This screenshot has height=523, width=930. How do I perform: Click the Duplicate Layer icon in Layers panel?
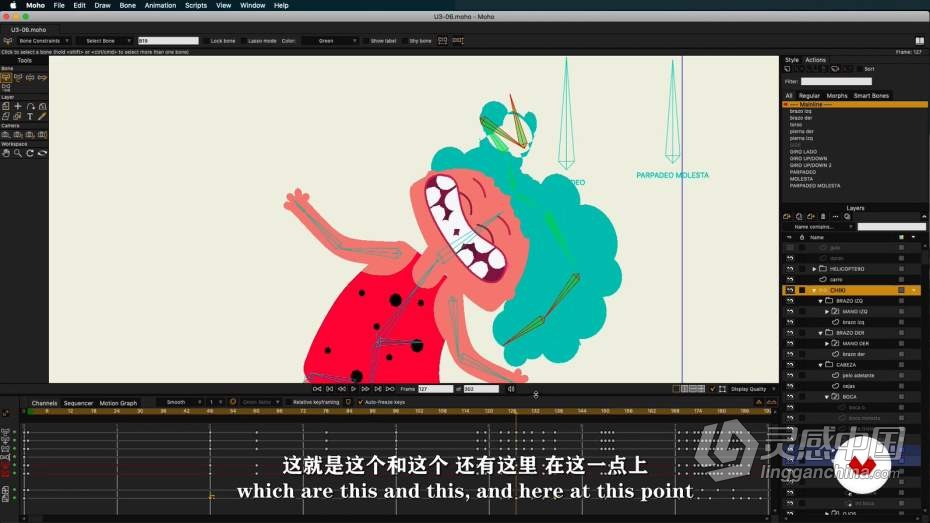[x=799, y=216]
